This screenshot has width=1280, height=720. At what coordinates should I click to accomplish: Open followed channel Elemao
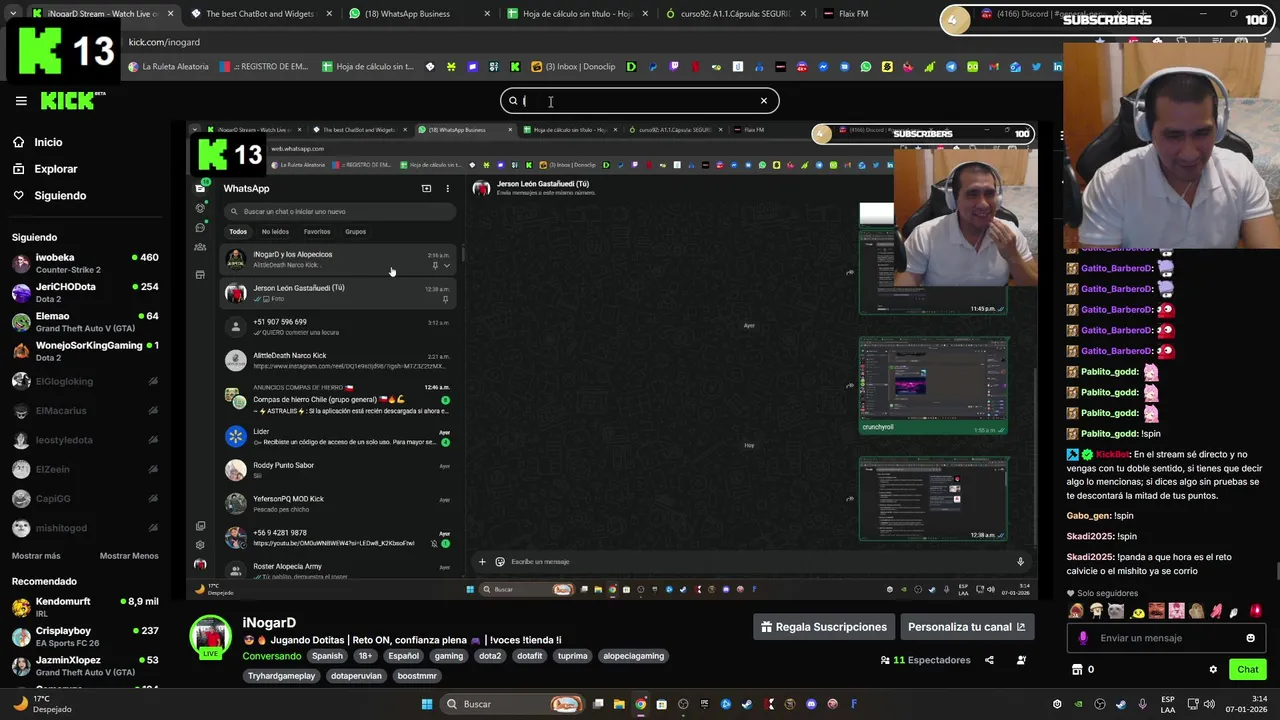point(85,322)
